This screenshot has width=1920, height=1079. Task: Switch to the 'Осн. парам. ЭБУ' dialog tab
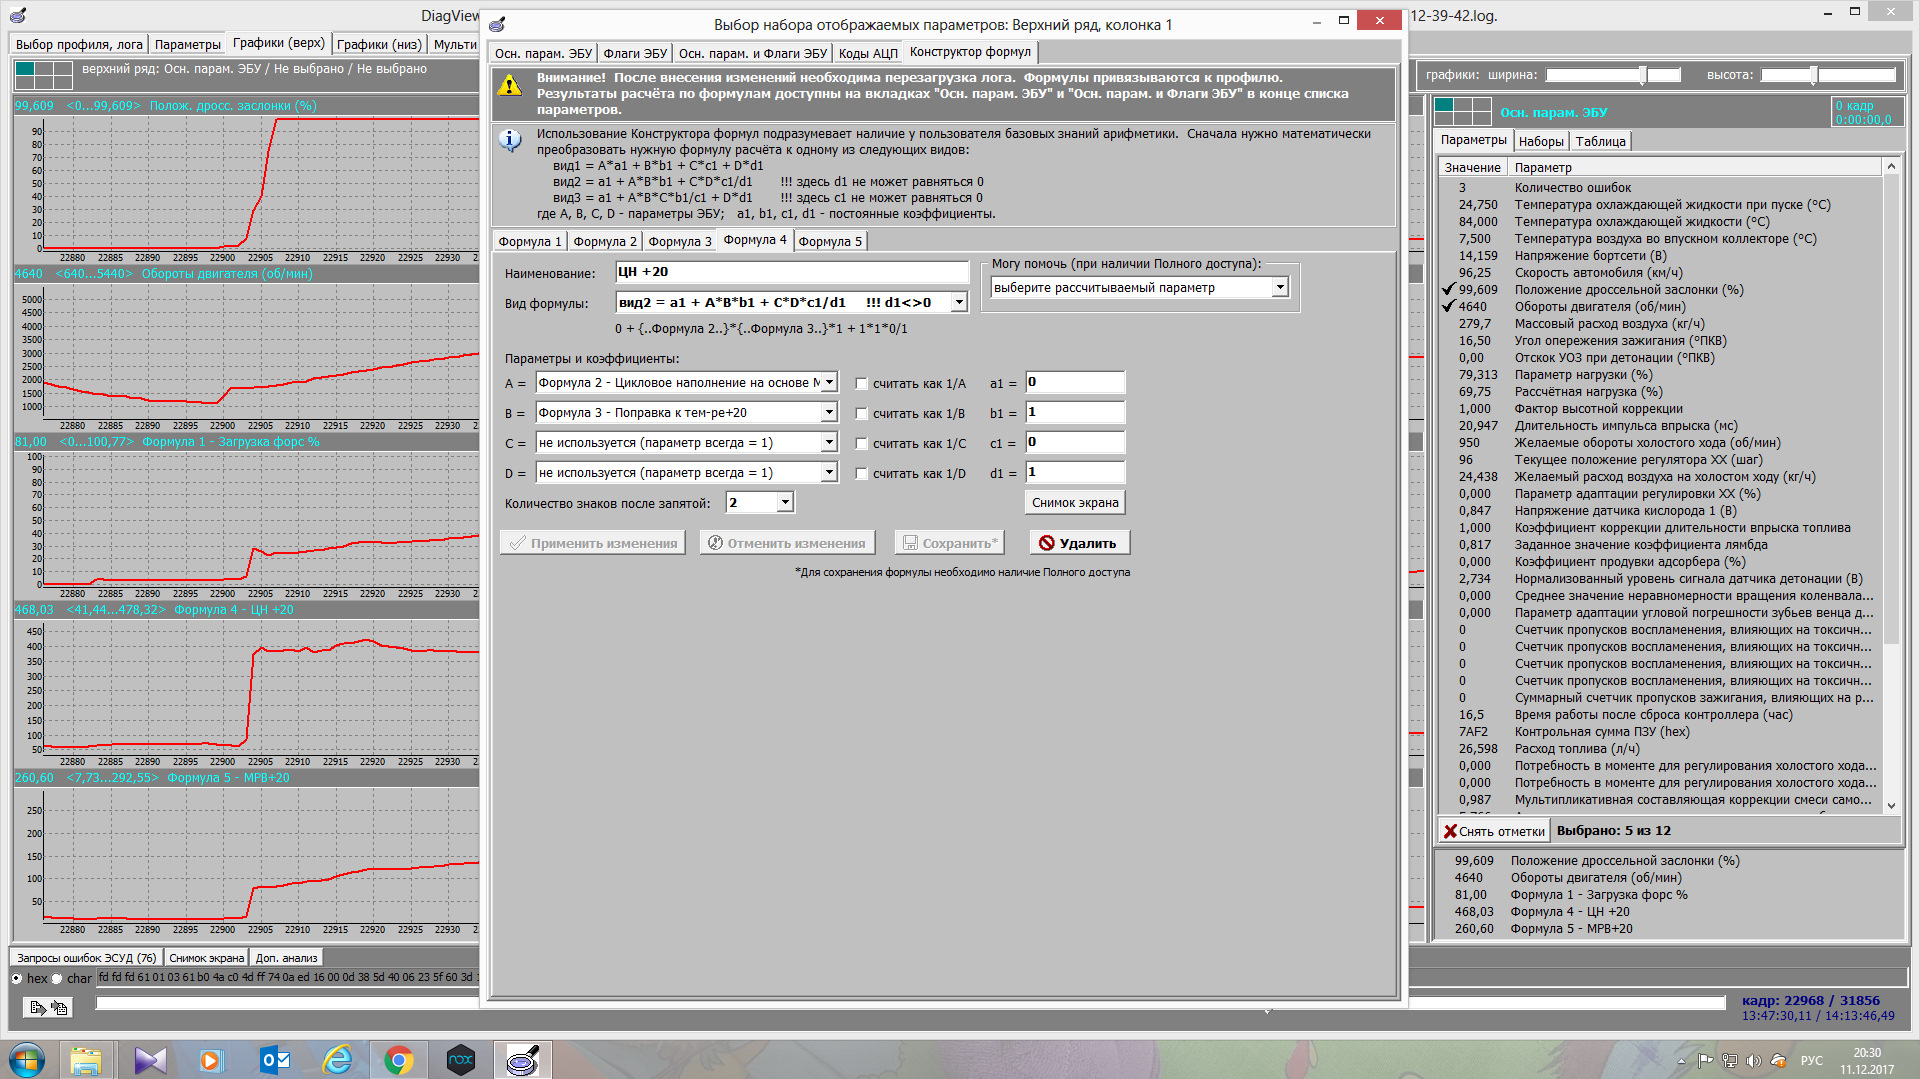[x=543, y=53]
